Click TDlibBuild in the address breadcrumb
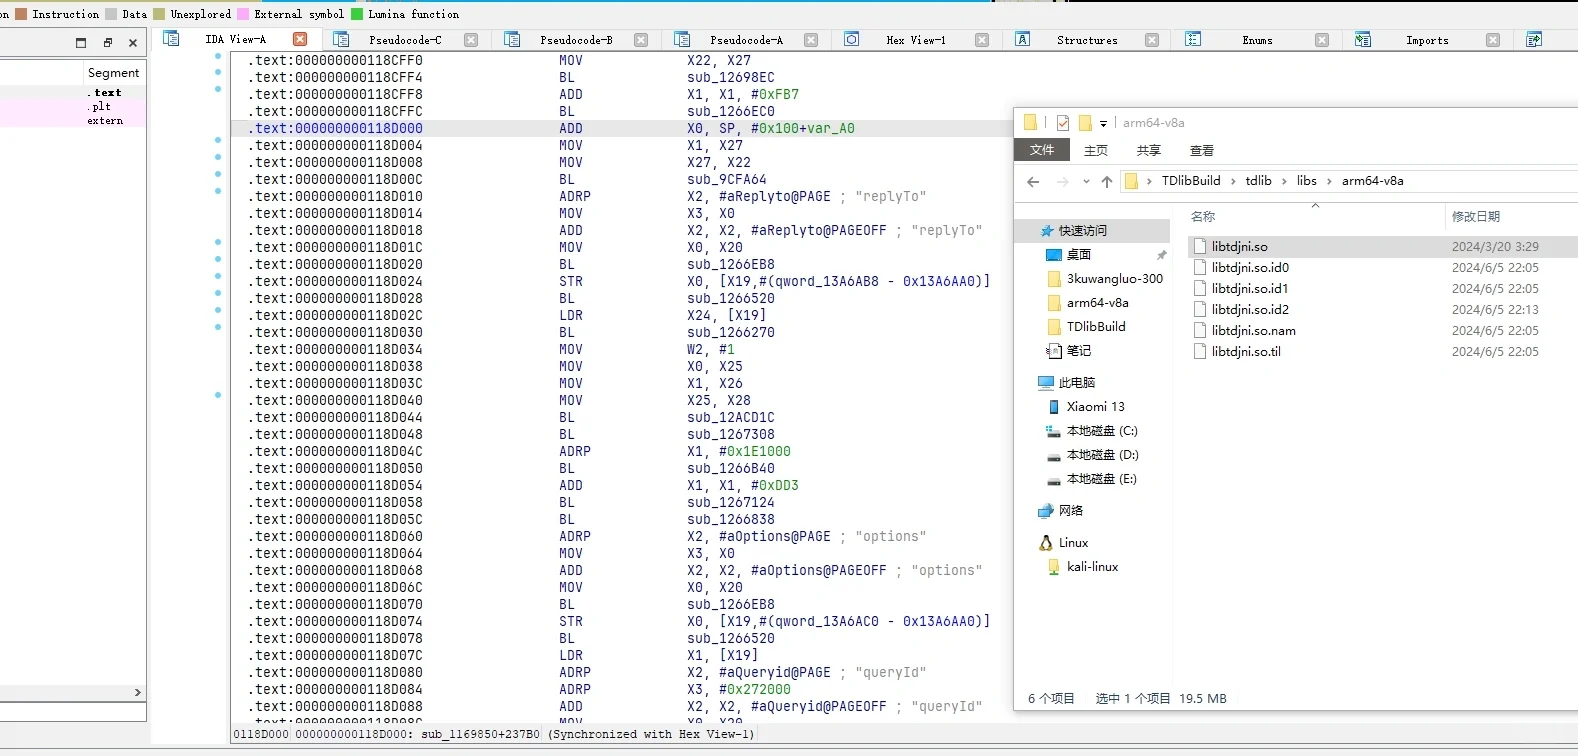This screenshot has height=756, width=1578. (1191, 181)
